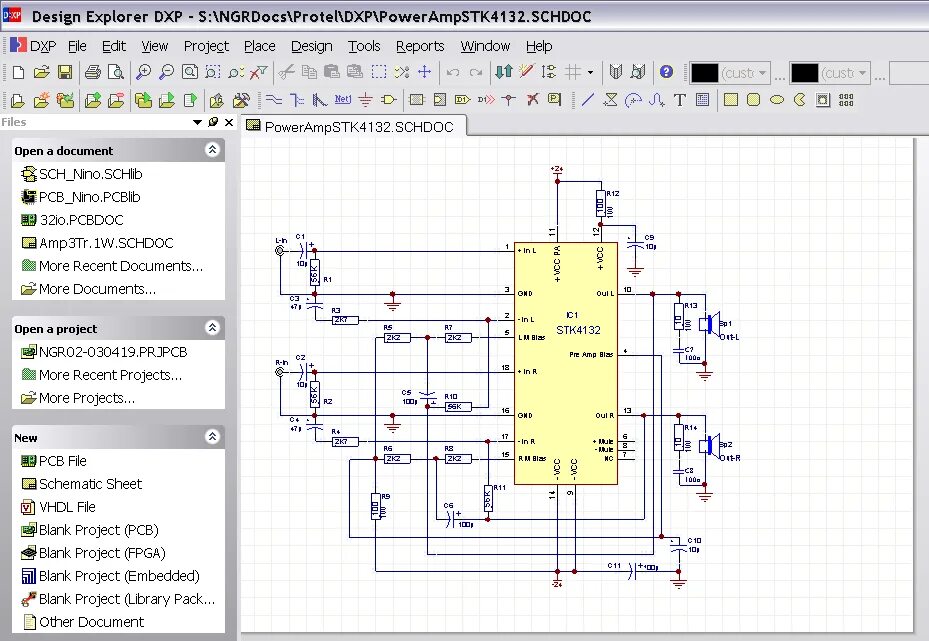Select the Place Text String T tool
This screenshot has width=929, height=641.
click(680, 100)
